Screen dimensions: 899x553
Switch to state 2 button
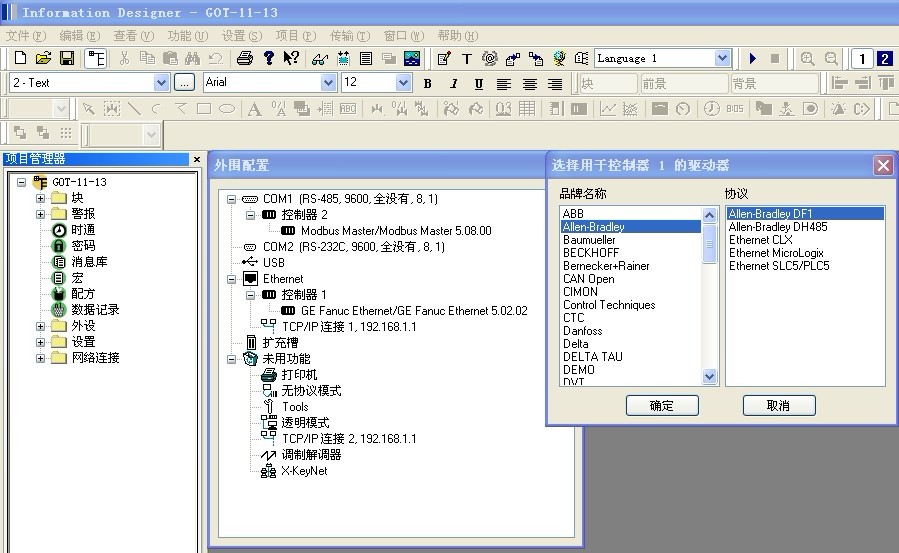pos(885,58)
